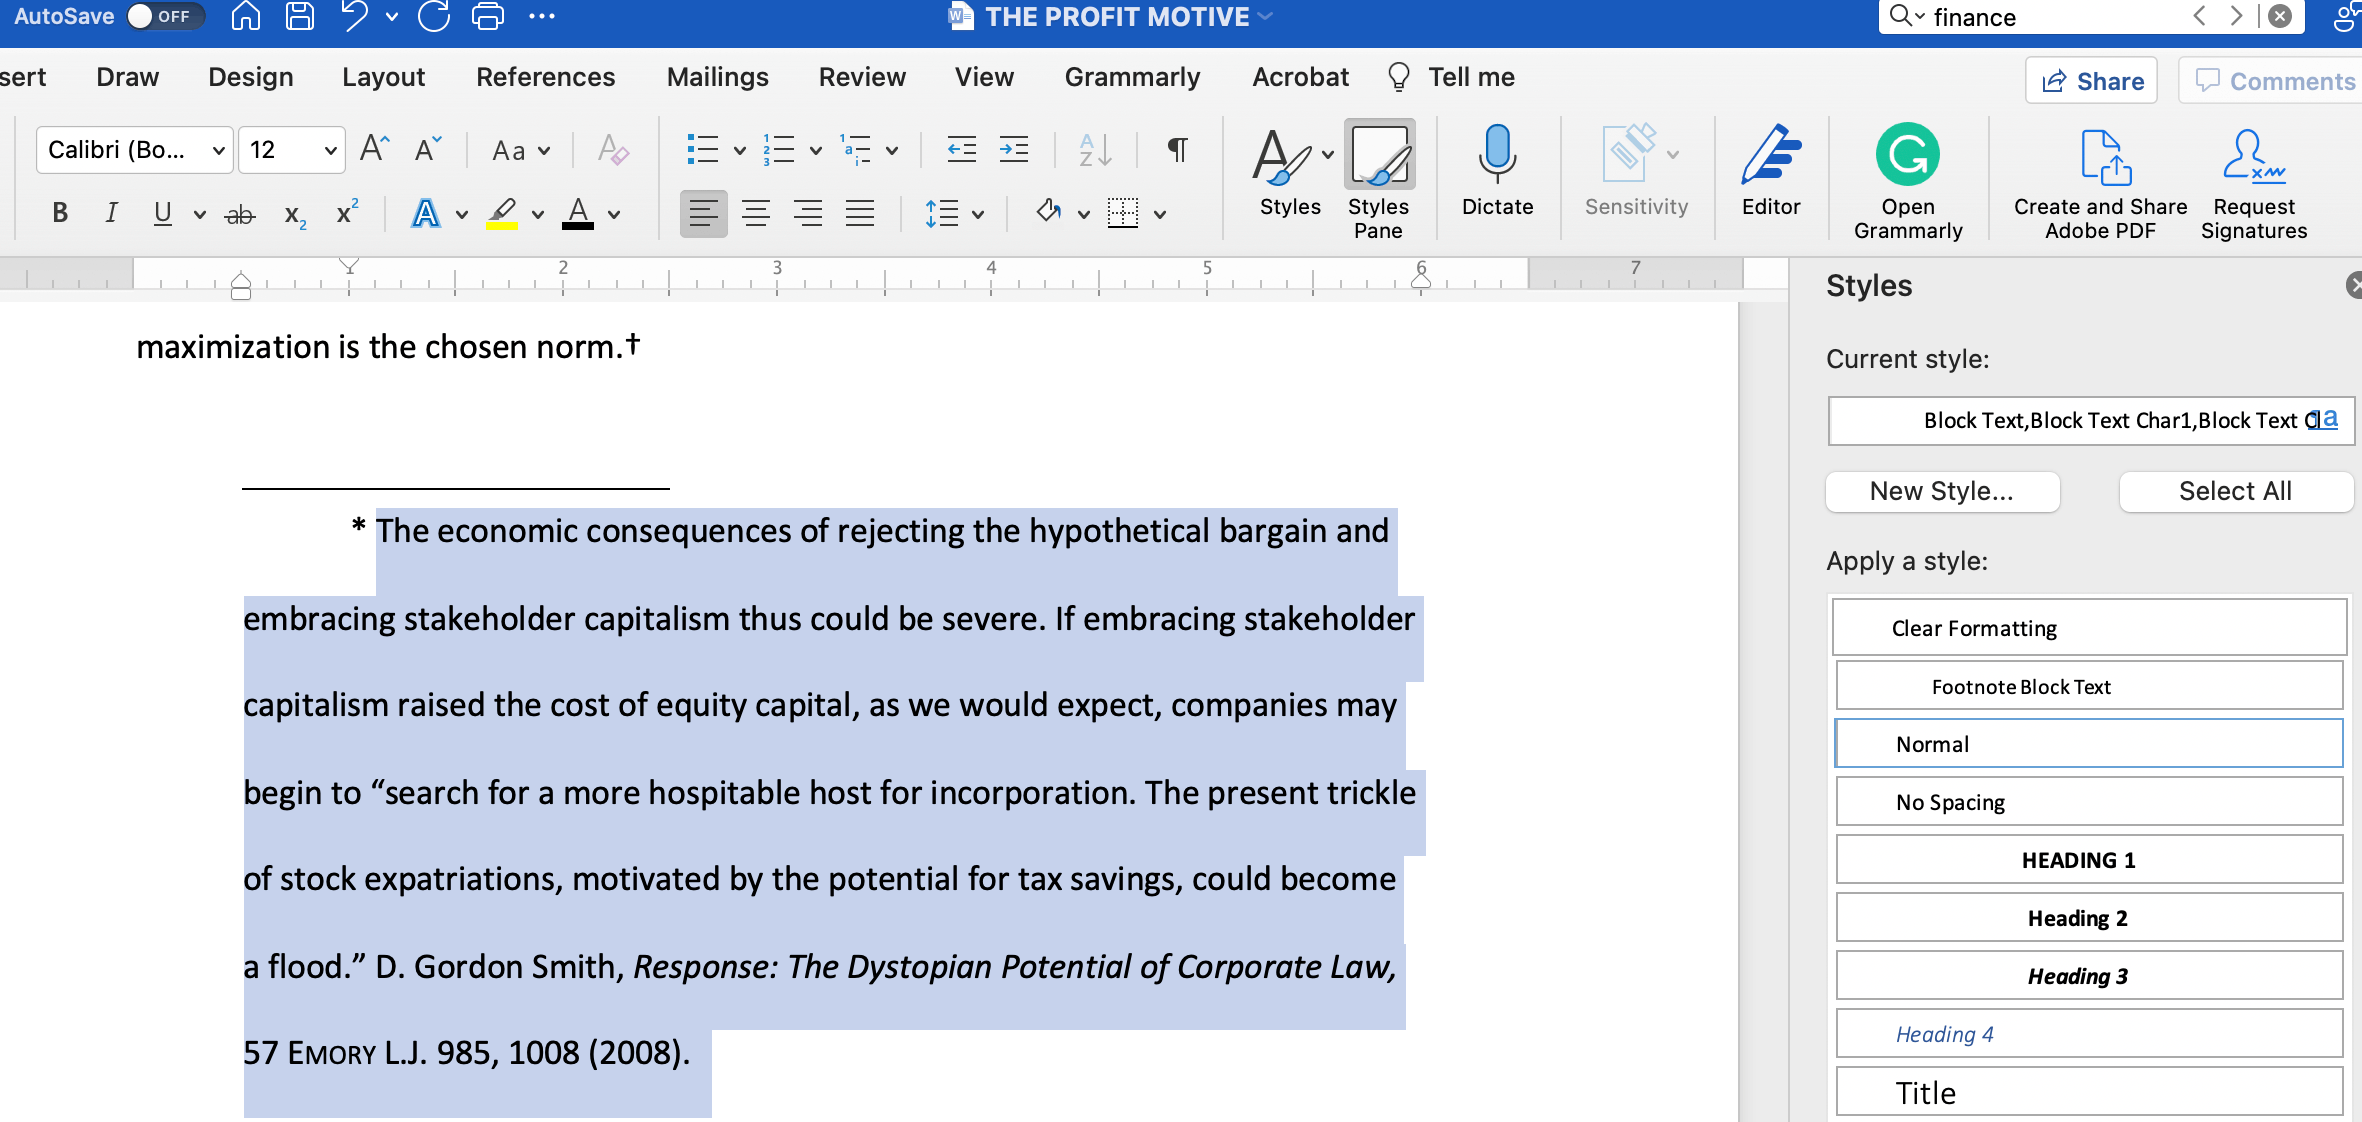Apply the Footnote Block Text style
2362x1122 pixels.
pos(2089,686)
